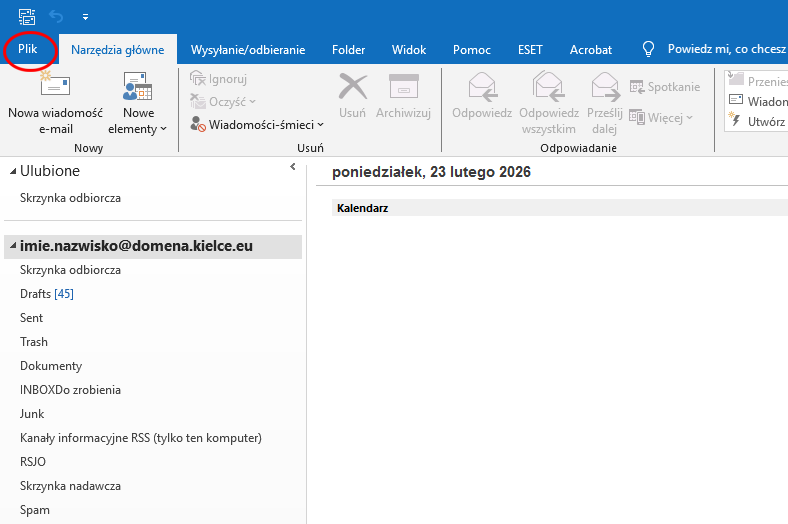The width and height of the screenshot is (788, 524).
Task: Collapse the imie.nazwisko@domena.kielce.eu account tree
Action: click(13, 246)
